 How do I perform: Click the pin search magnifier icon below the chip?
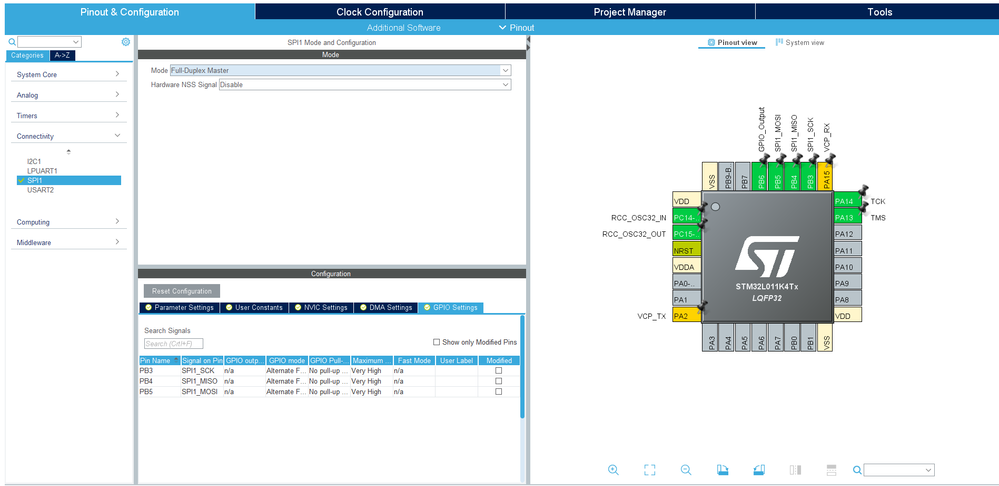coord(858,470)
